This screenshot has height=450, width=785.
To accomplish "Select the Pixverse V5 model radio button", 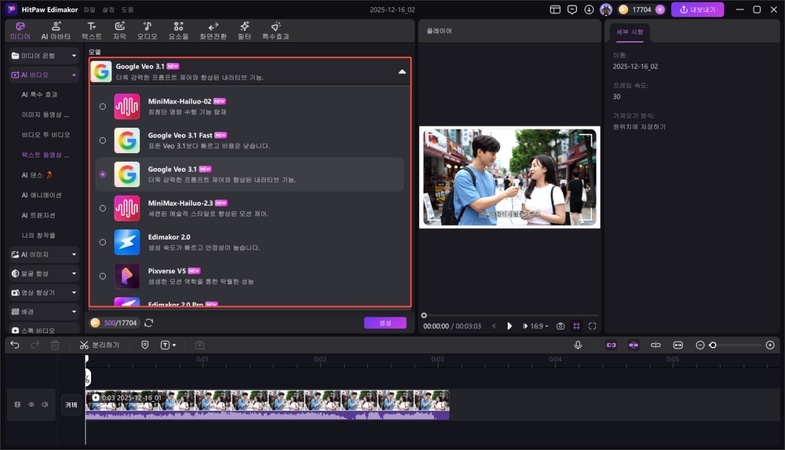I will (x=103, y=276).
